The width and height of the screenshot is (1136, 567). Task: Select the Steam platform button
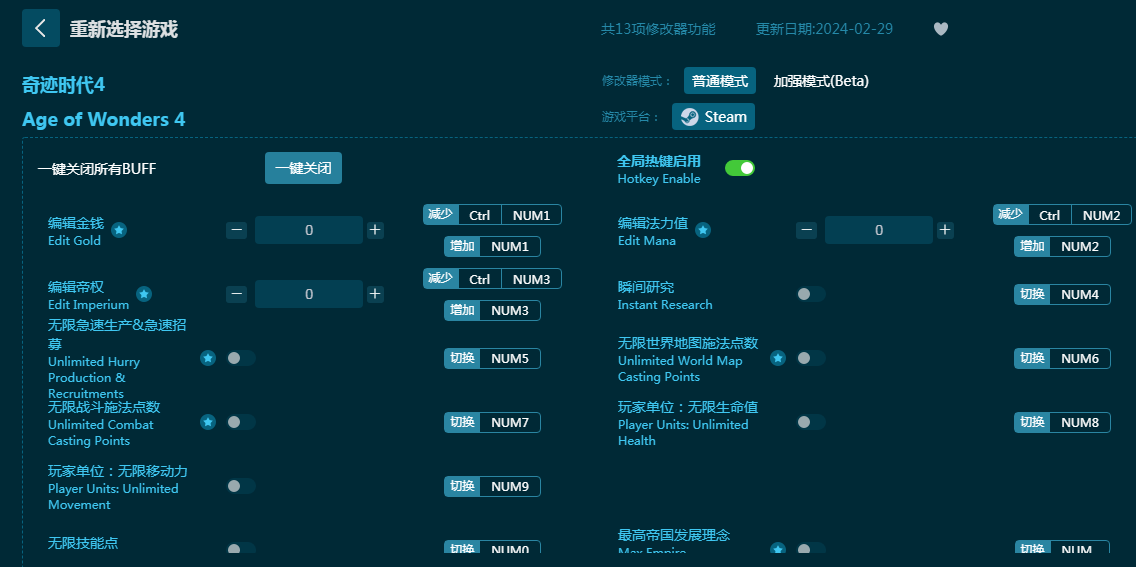point(714,117)
